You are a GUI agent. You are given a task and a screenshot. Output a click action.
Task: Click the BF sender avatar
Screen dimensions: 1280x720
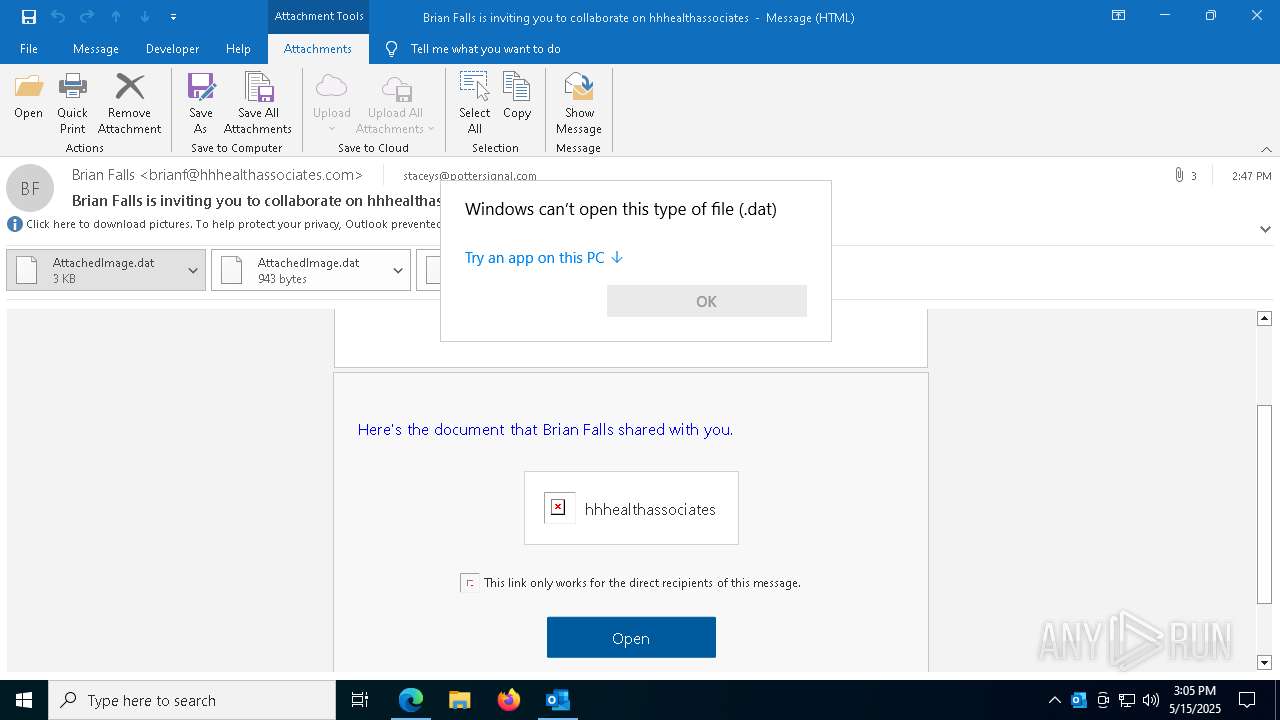30,188
